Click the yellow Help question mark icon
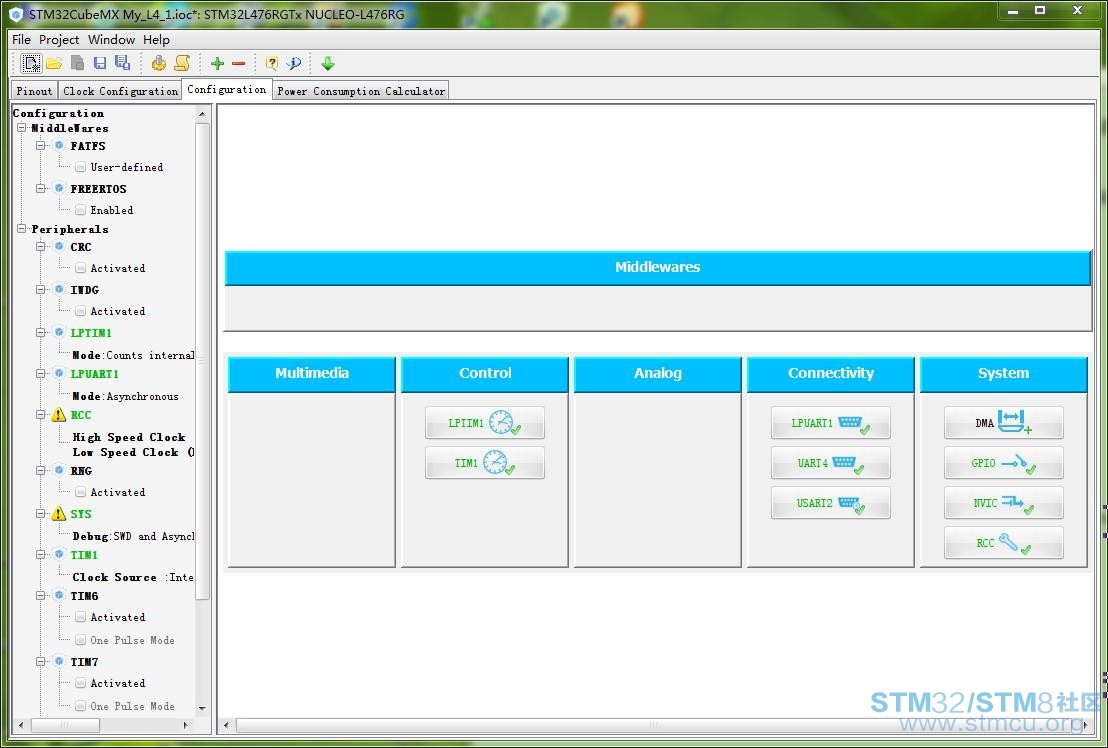 [271, 64]
